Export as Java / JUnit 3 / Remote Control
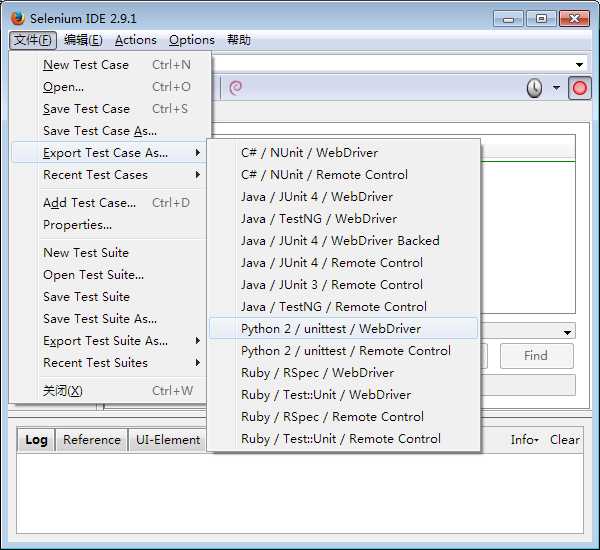Viewport: 600px width, 550px height. (344, 285)
